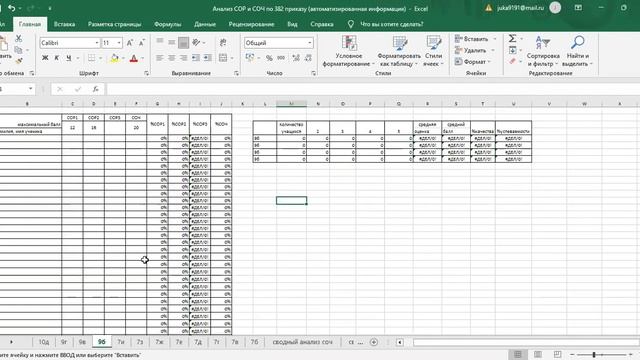Expand Условное форматирование menu
The image size is (640, 360).
[348, 51]
